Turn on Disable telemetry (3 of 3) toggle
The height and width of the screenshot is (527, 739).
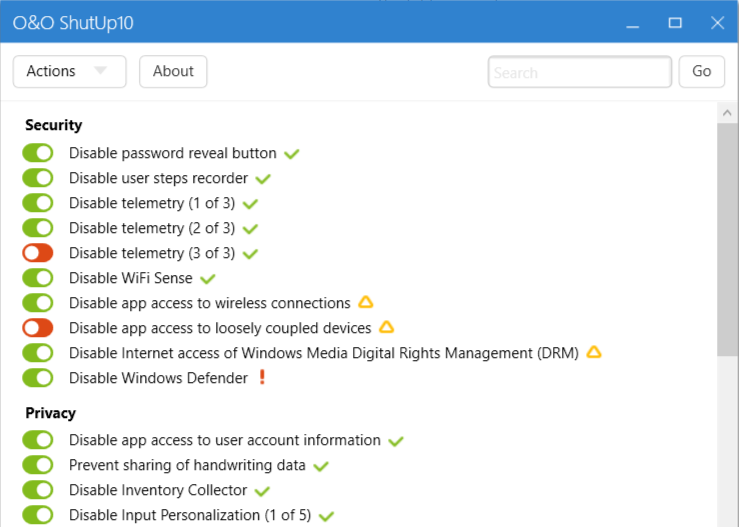(38, 253)
